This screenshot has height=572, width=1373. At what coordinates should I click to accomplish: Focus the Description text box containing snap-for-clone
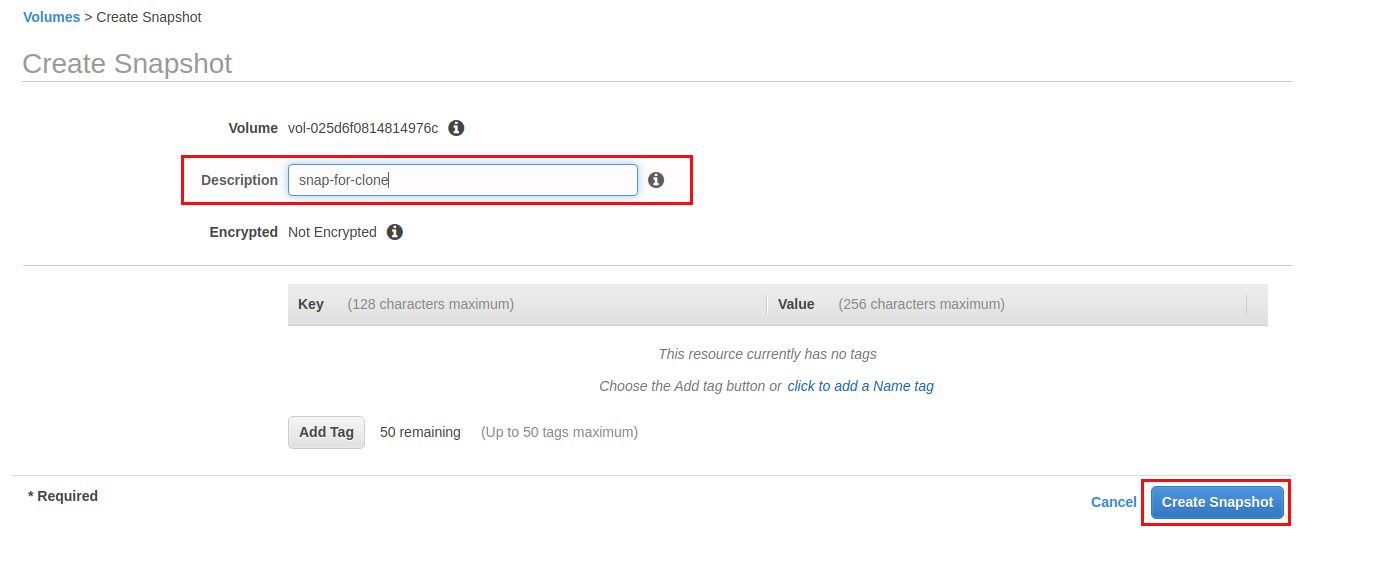click(463, 180)
